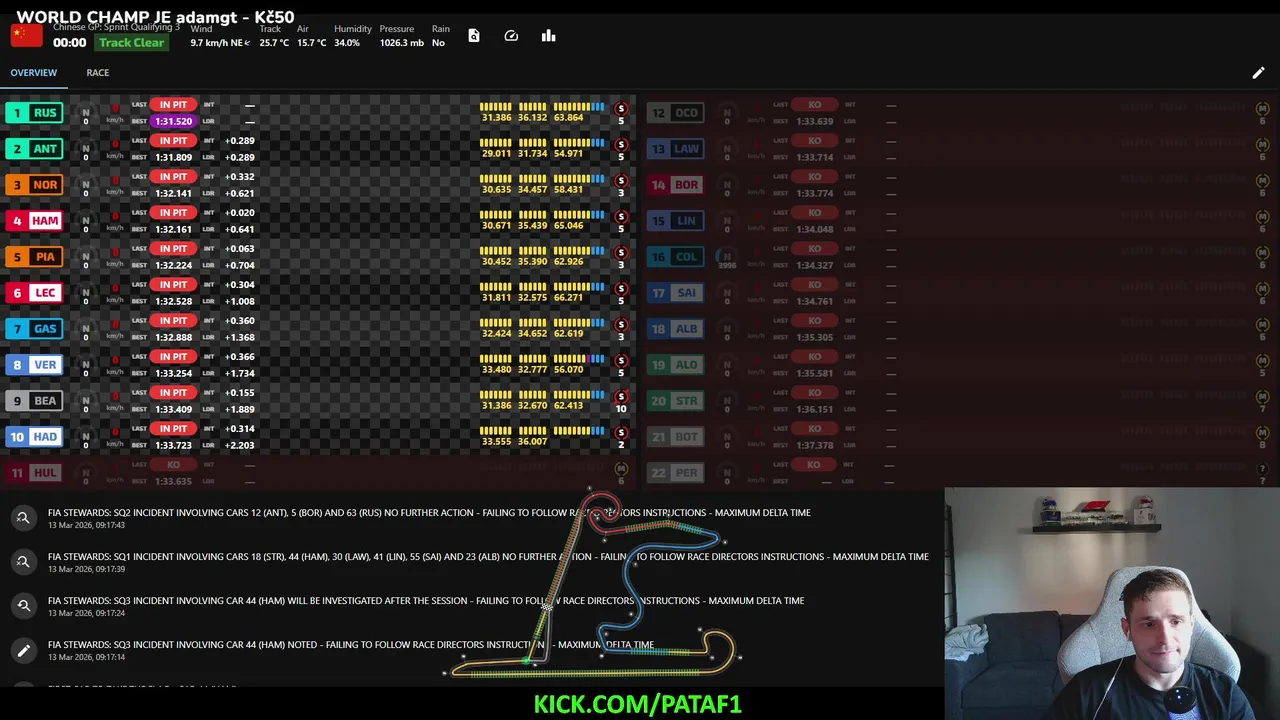This screenshot has width=1280, height=720.
Task: Click the soft tyre icon for BEA
Action: pos(621,397)
